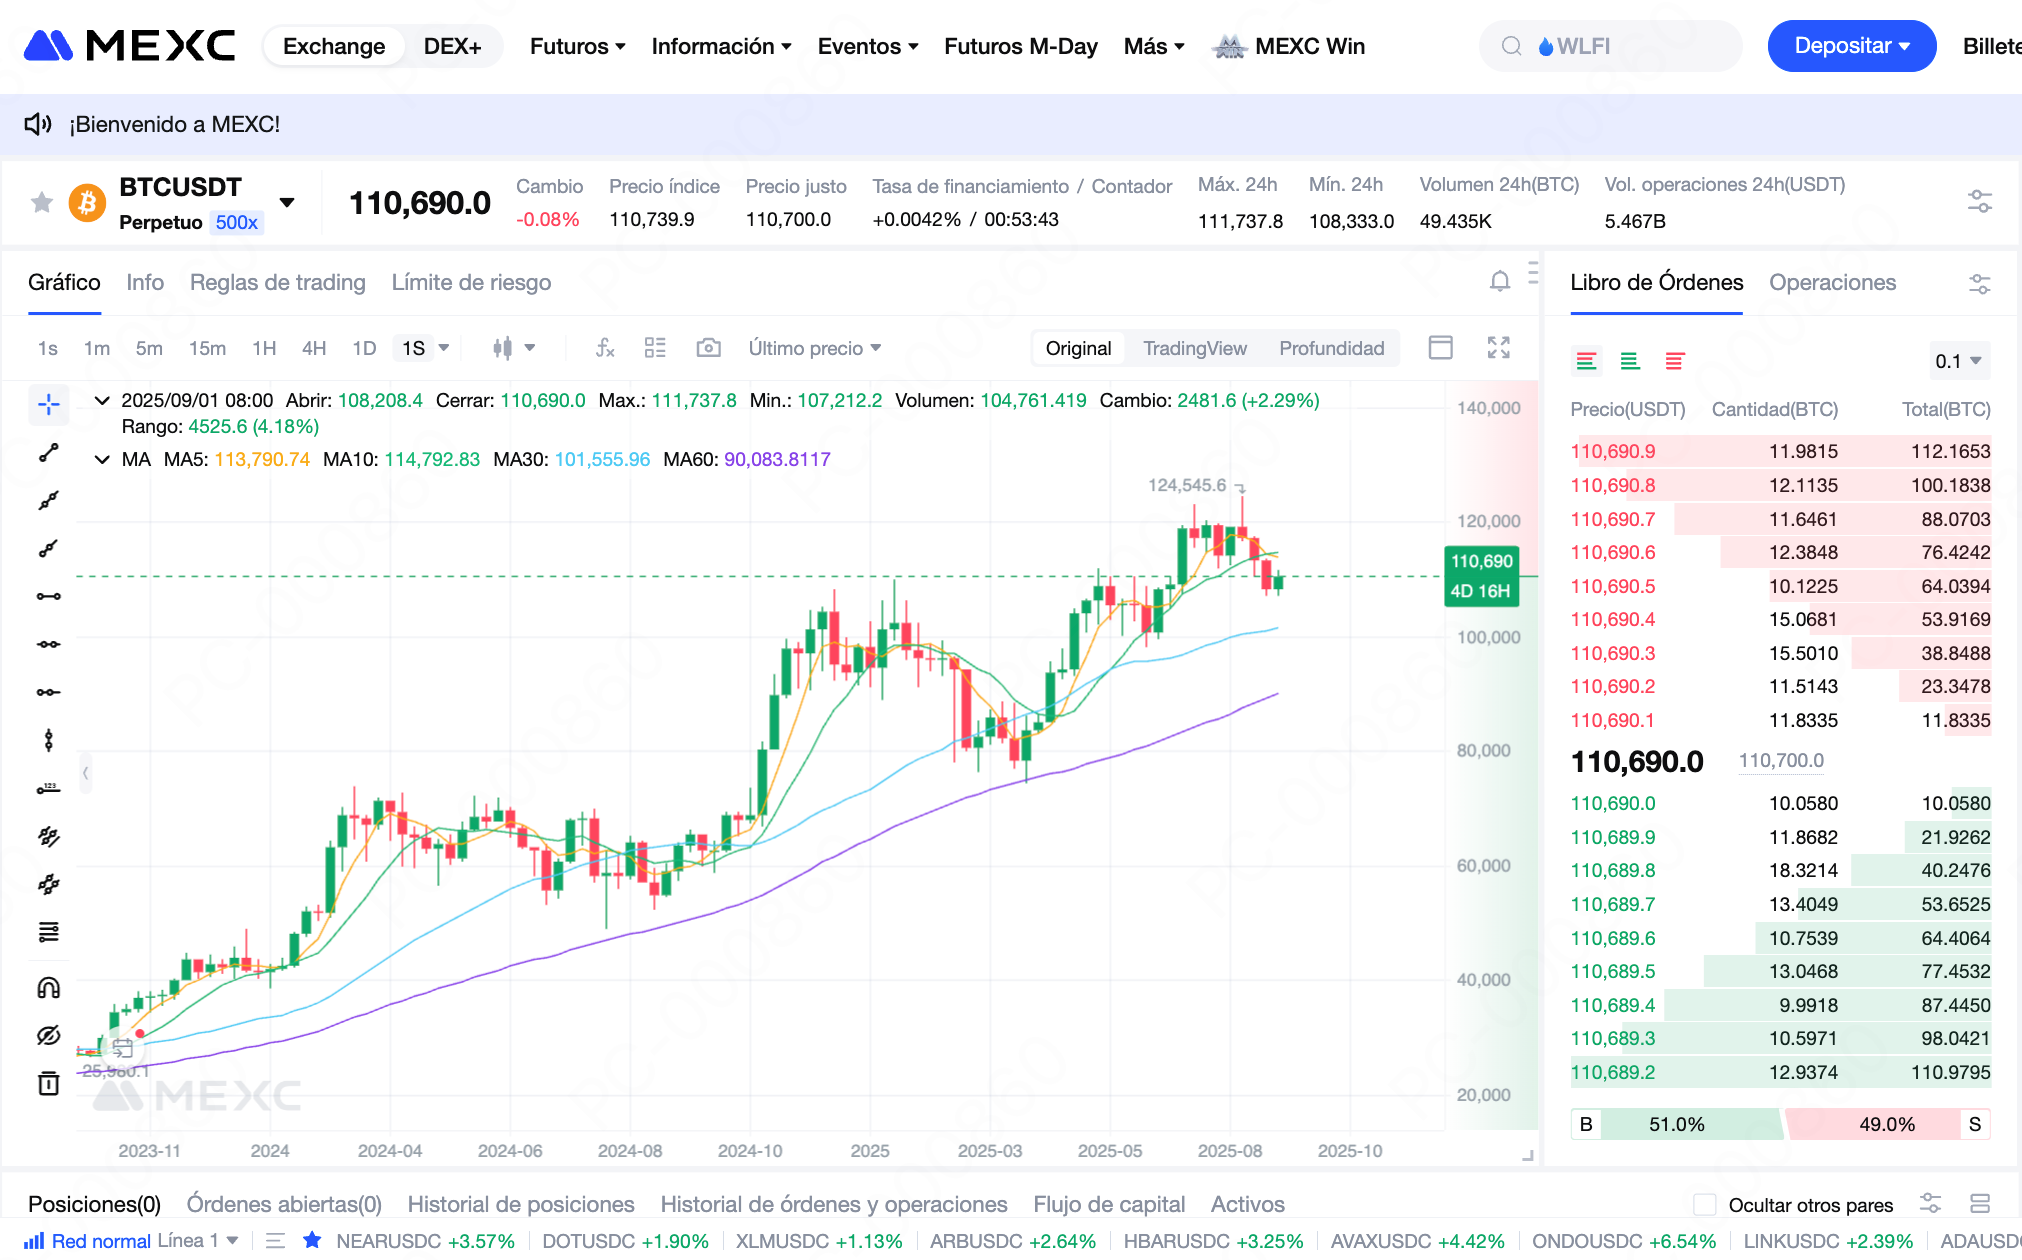Open the Reglas de trading tab
This screenshot has width=2022, height=1260.
277,282
